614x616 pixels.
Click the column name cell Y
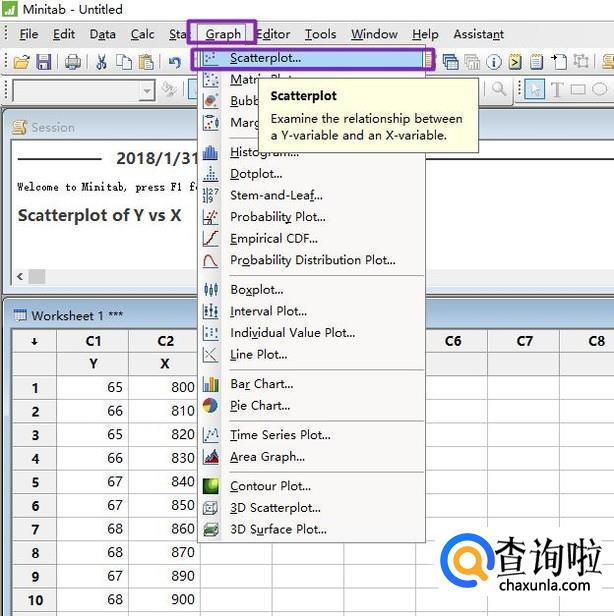(93, 363)
